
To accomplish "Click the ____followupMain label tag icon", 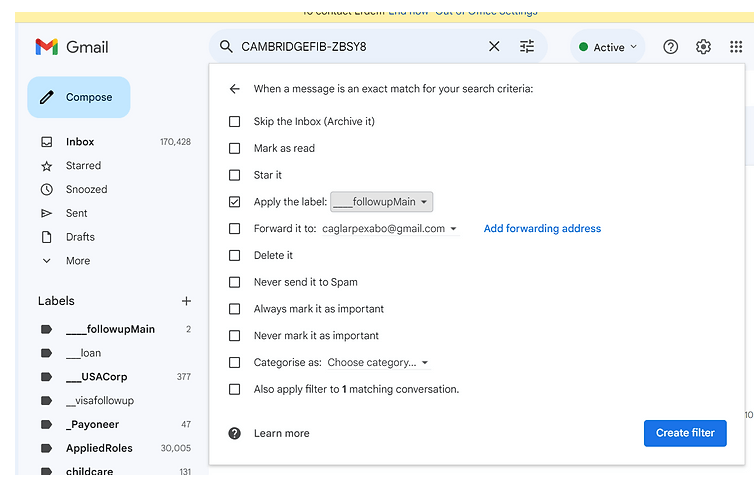I will coord(46,329).
